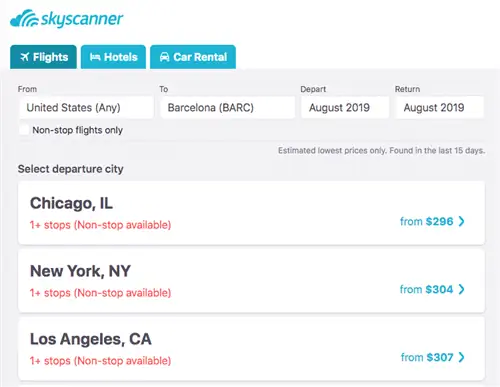Click the chevron arrow next to $307
Image resolution: width=500 pixels, height=387 pixels.
[461, 357]
